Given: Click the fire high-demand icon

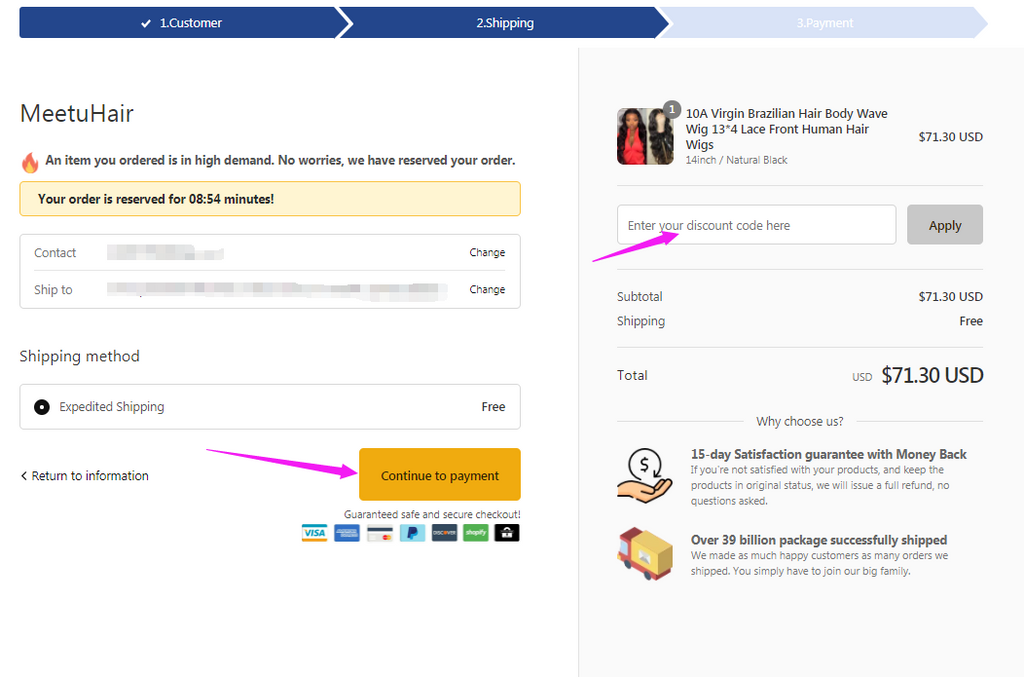Looking at the screenshot, I should tap(30, 162).
